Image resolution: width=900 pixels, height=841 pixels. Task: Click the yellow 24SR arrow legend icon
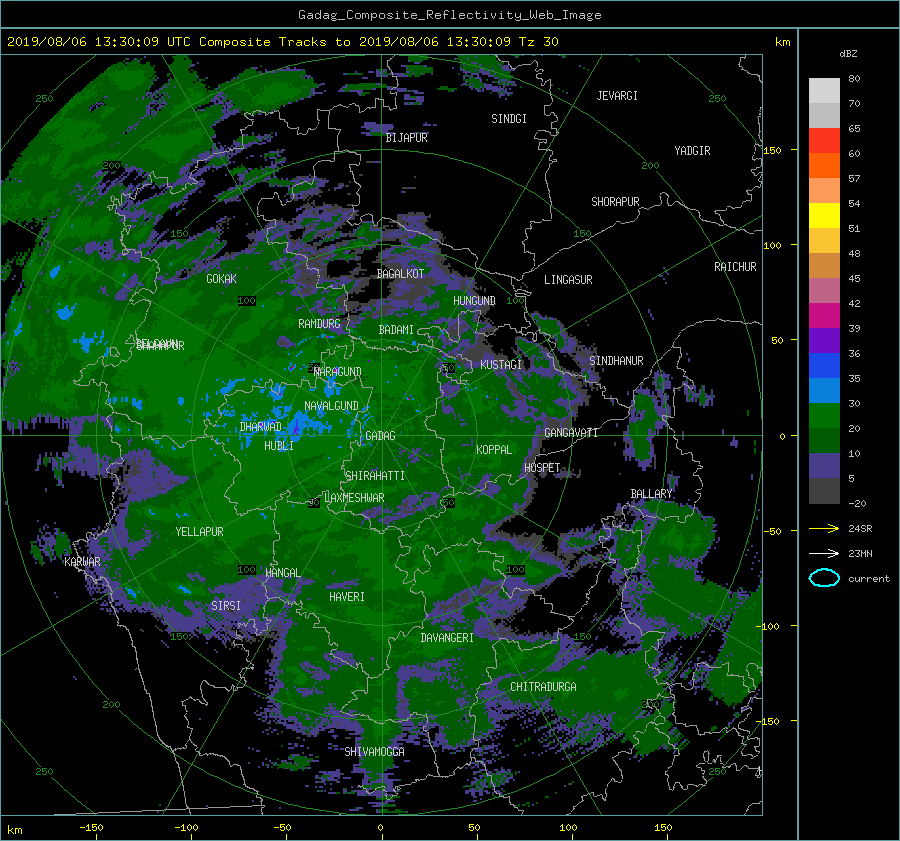point(824,528)
